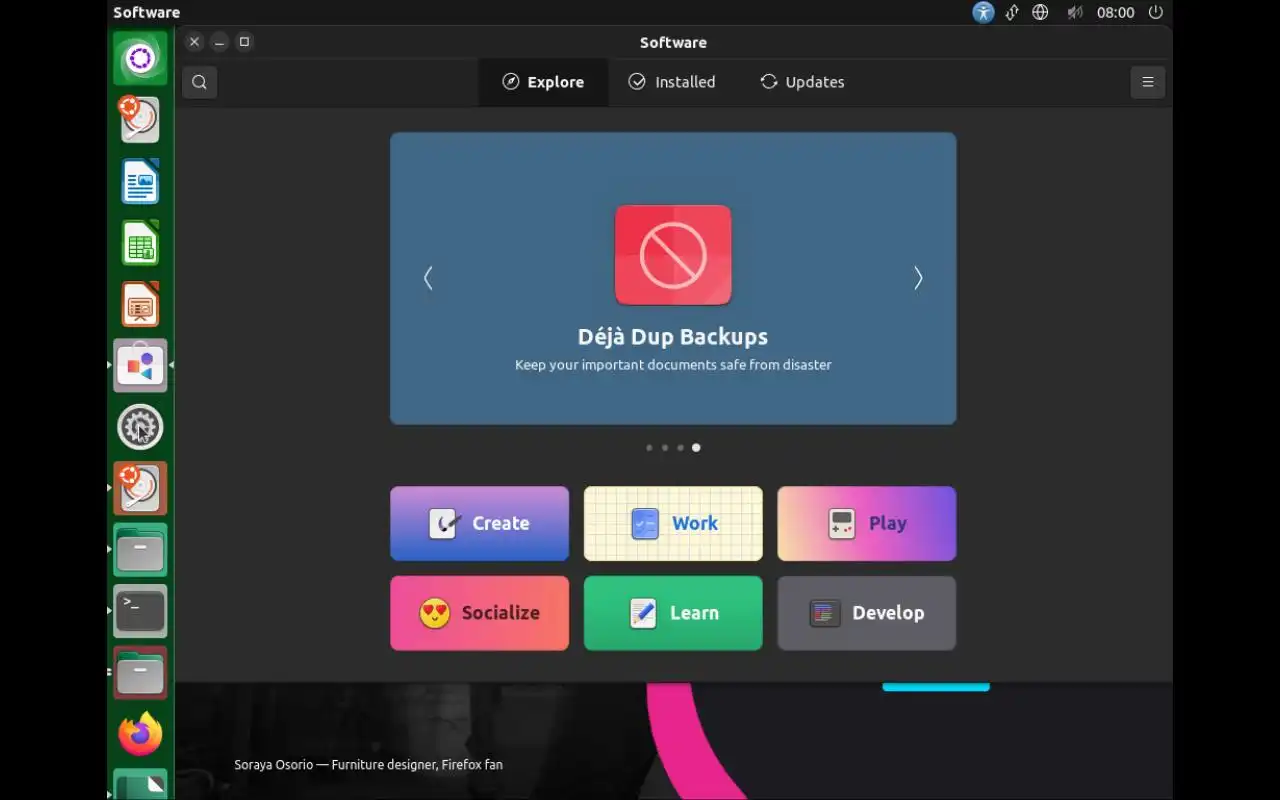Open the Play category

866,523
